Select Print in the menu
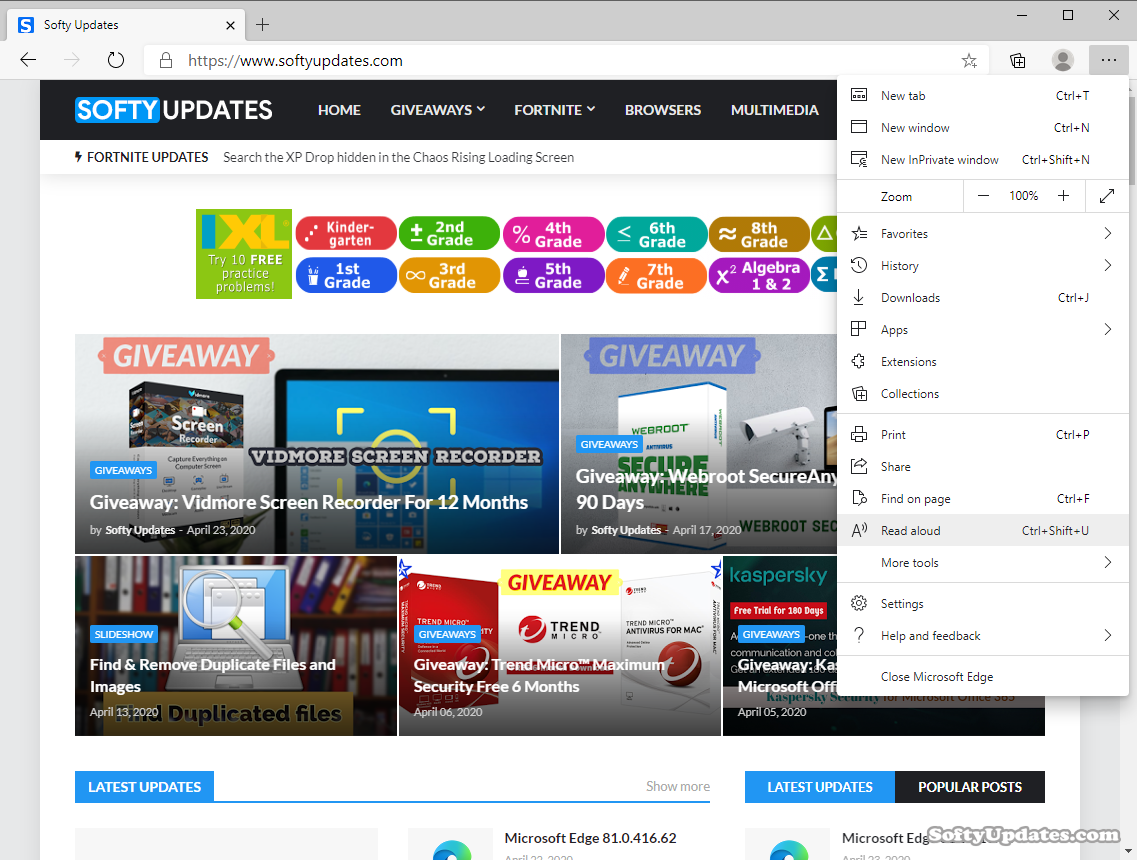 [983, 434]
